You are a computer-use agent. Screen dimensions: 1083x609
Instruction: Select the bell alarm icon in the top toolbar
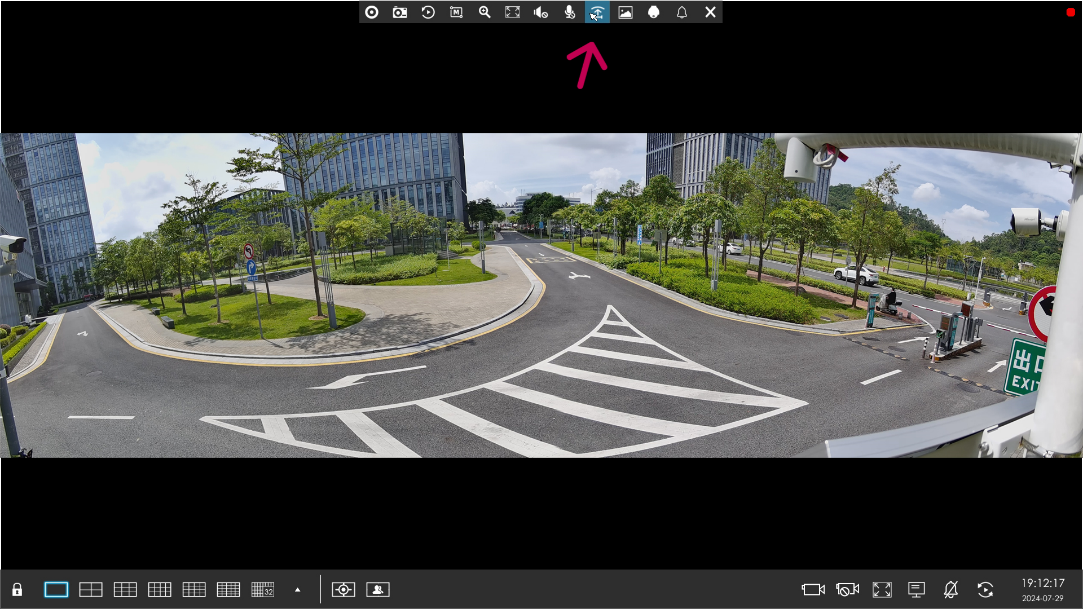[x=682, y=12]
